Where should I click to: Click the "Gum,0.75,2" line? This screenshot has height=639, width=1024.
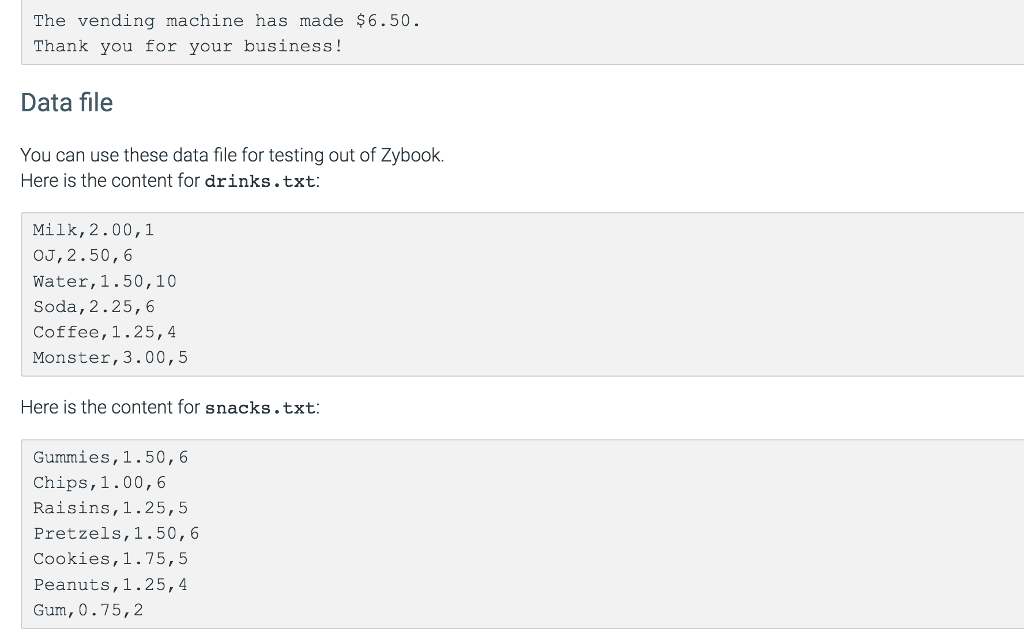click(x=88, y=610)
